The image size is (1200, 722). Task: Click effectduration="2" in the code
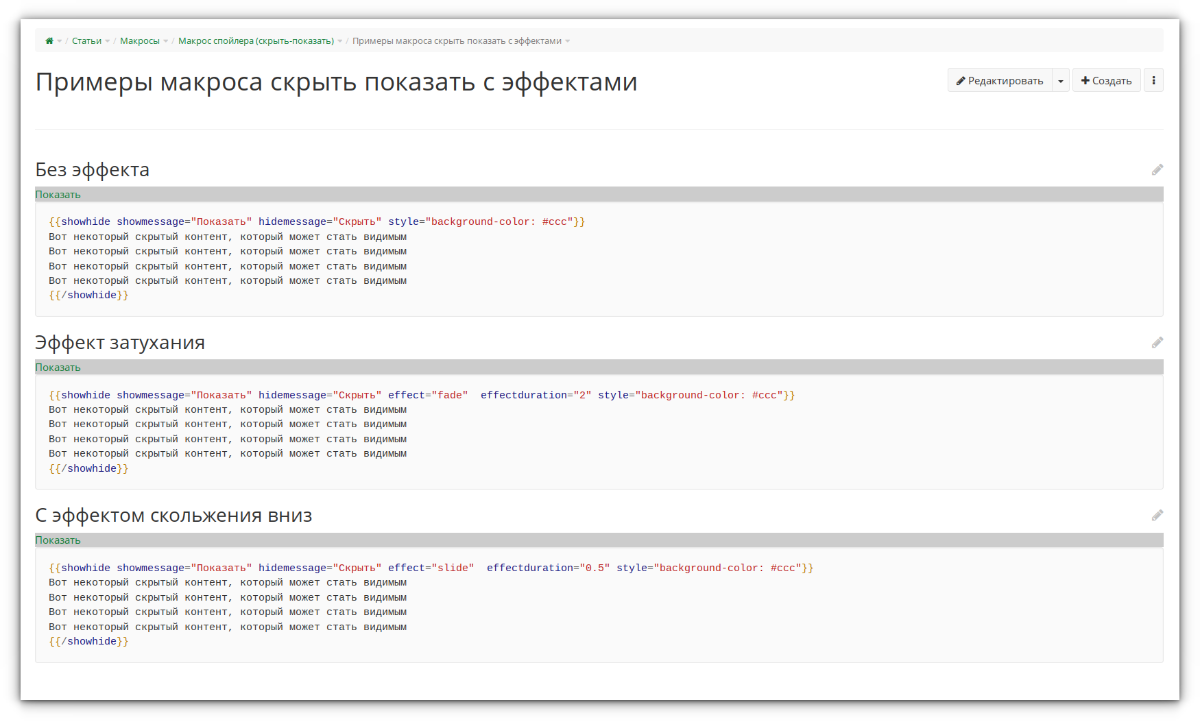click(536, 395)
